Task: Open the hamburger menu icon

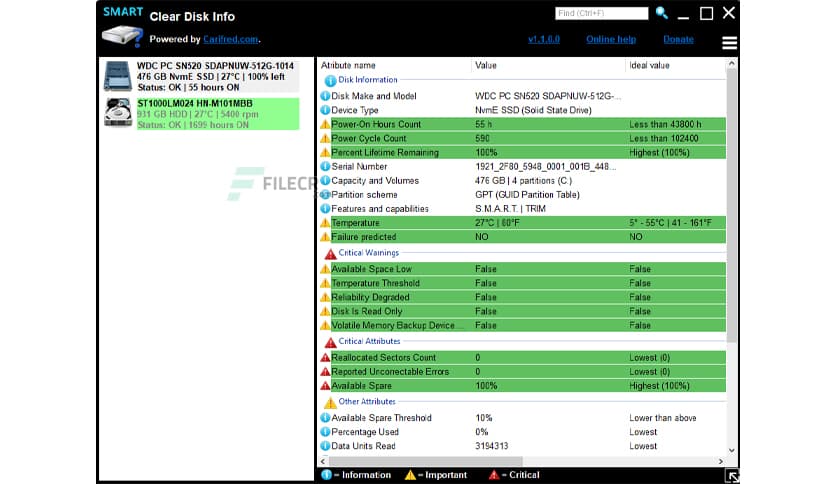Action: point(729,42)
